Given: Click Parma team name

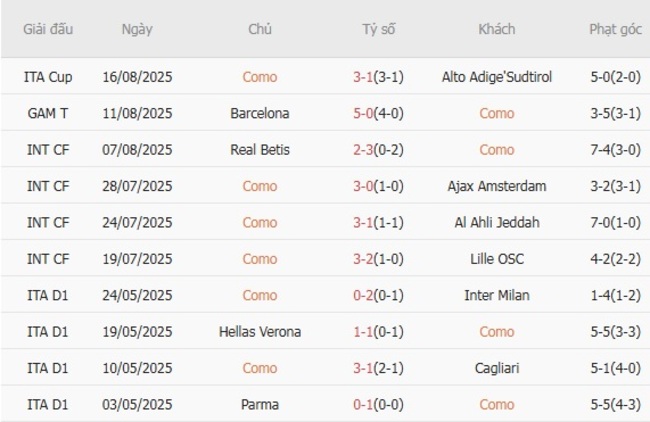Looking at the screenshot, I should pyautogui.click(x=260, y=404).
